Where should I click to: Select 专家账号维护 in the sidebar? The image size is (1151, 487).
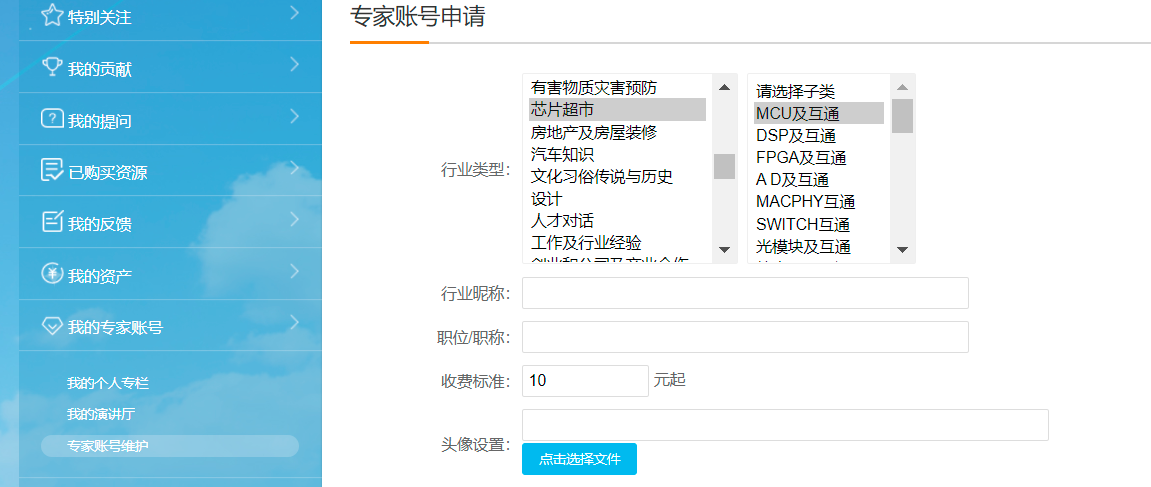[x=108, y=446]
